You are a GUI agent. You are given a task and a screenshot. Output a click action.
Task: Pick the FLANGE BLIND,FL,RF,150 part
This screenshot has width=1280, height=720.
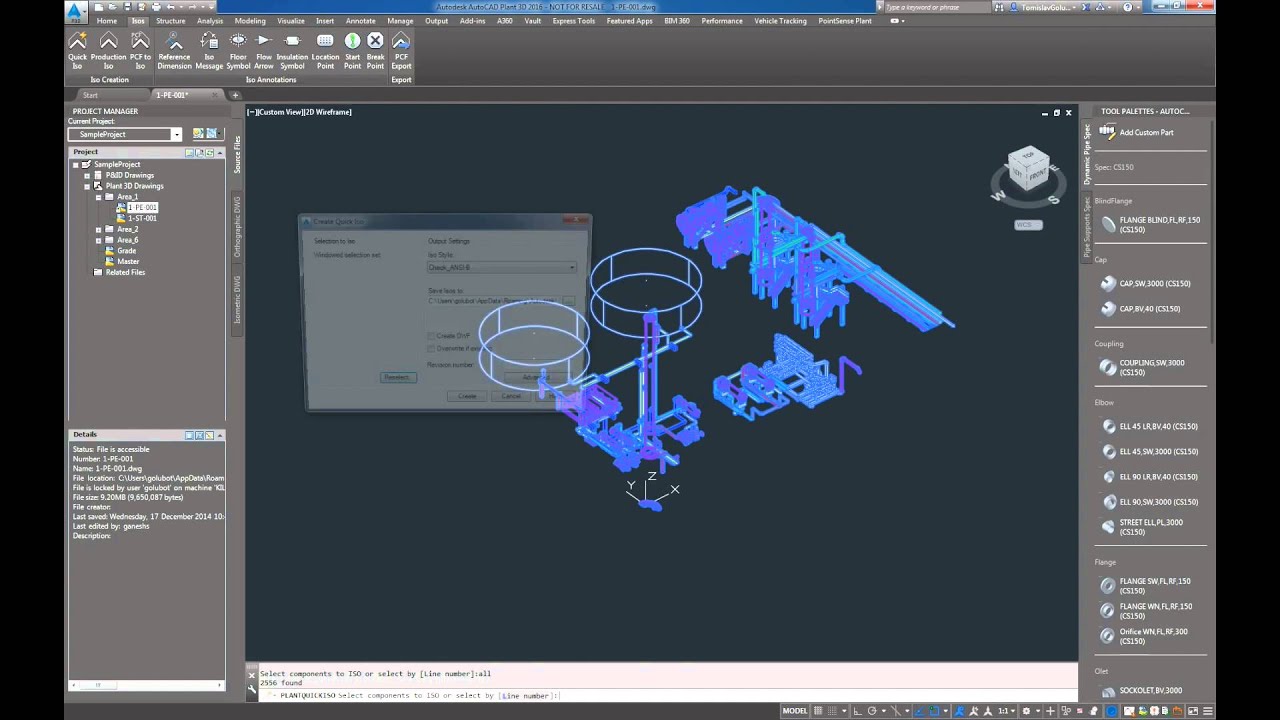(x=1150, y=225)
